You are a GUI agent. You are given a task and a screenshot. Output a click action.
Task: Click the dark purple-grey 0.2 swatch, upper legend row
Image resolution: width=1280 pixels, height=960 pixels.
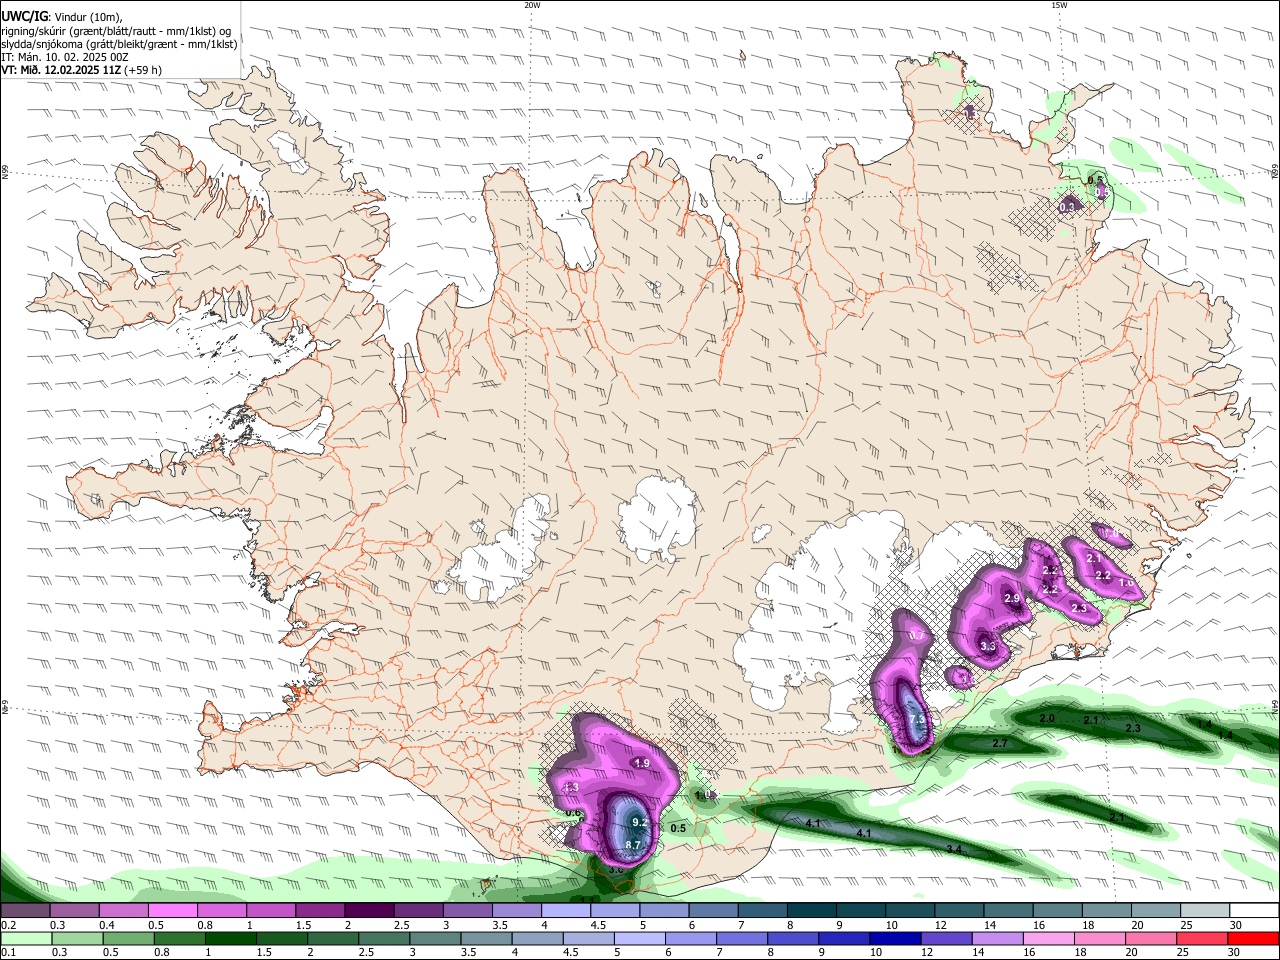coord(25,911)
